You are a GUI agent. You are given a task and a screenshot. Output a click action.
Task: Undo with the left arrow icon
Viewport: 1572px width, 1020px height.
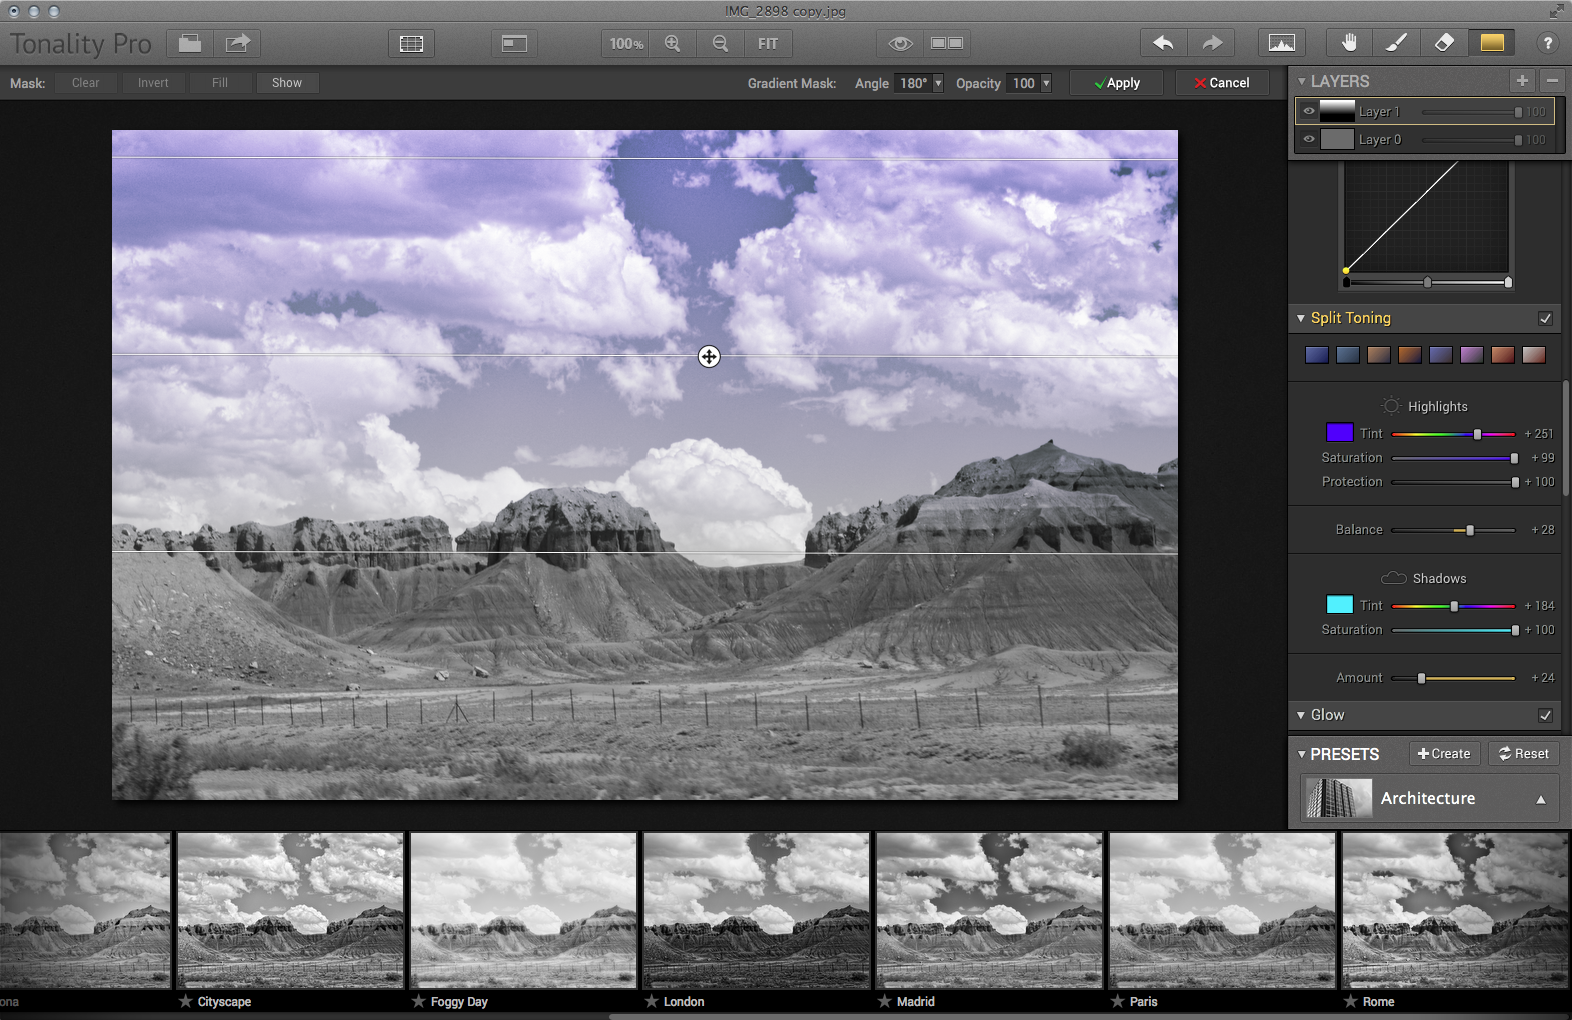tap(1164, 43)
